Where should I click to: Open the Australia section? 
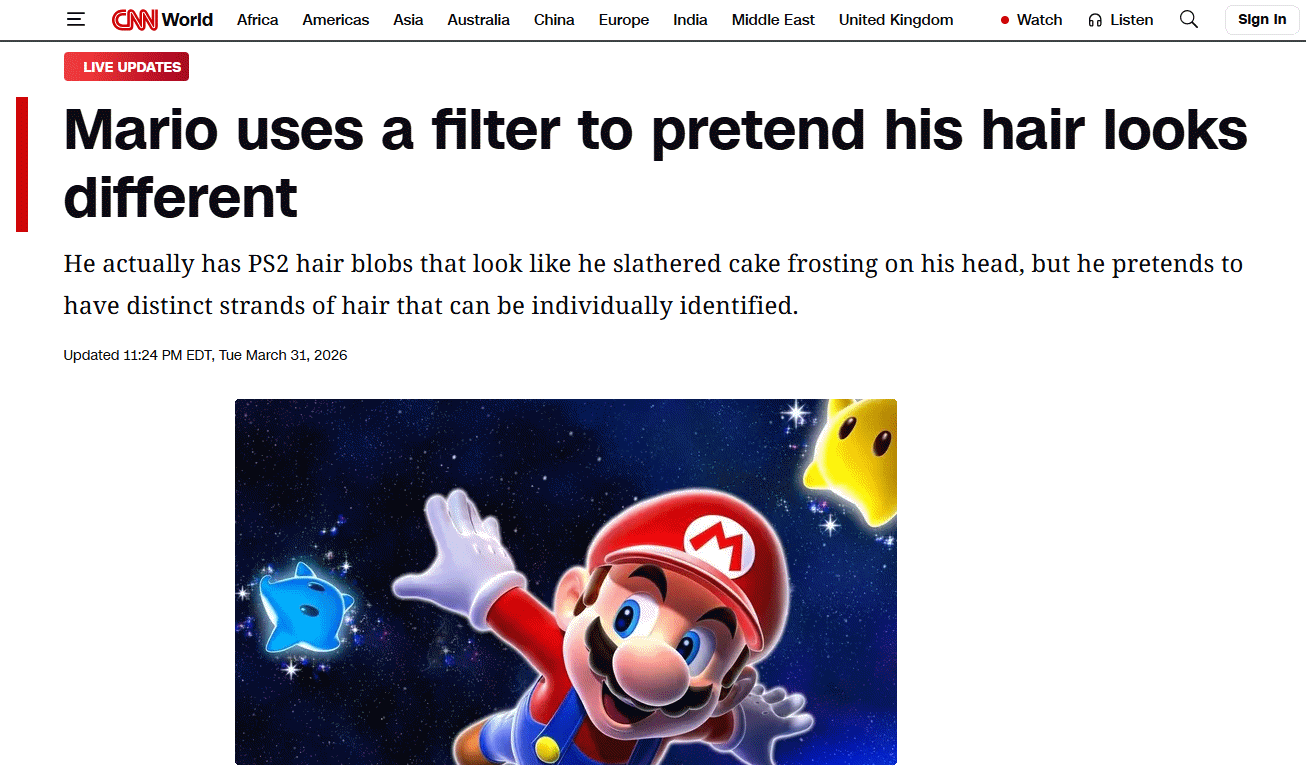pos(479,20)
